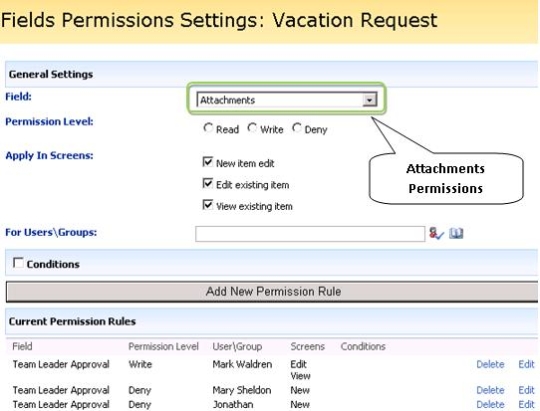
Task: Uncheck the New item edit checkbox
Action: pos(208,162)
